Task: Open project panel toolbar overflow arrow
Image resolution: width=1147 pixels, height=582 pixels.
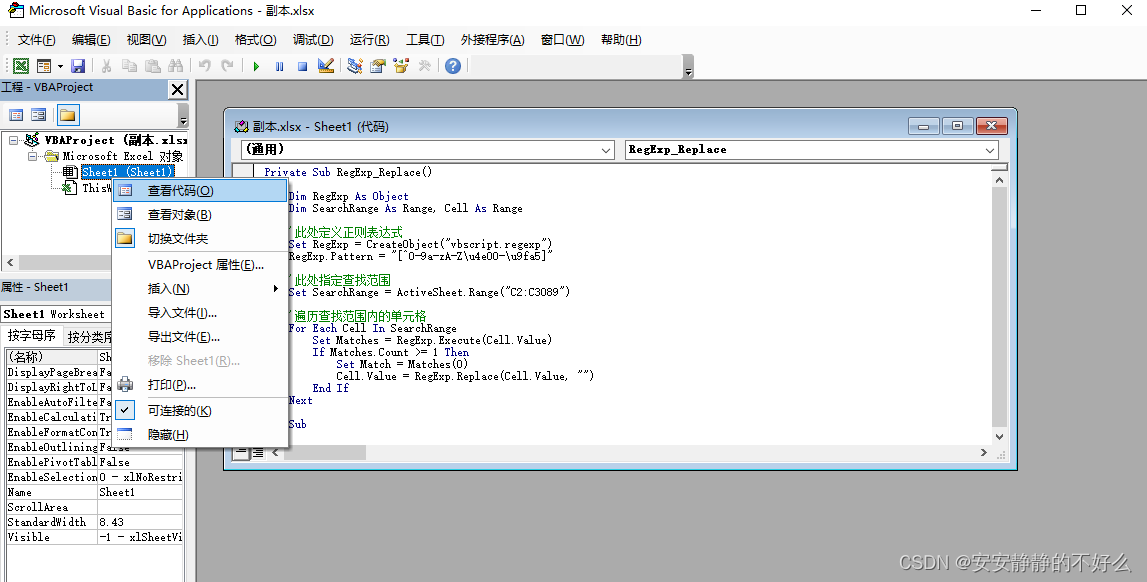Action: pos(183,118)
